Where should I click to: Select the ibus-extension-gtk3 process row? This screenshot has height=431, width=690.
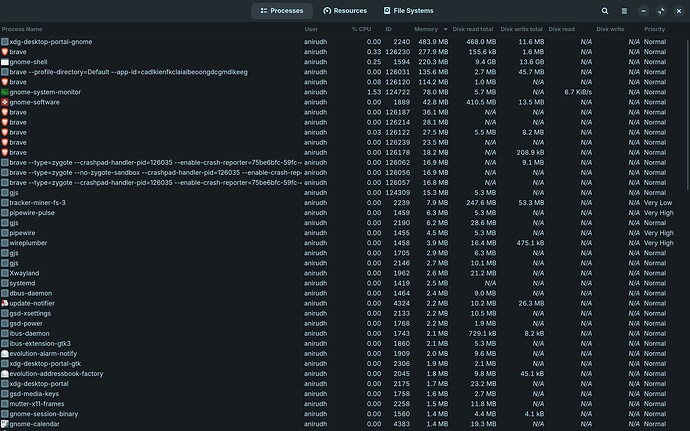click(343, 343)
